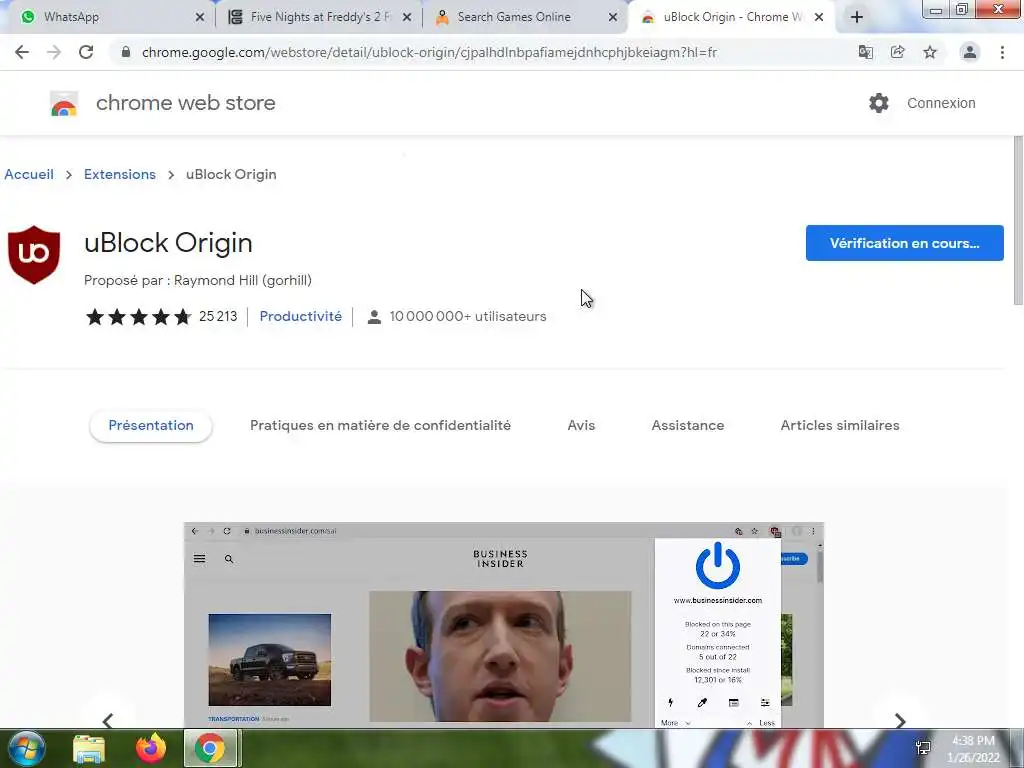Click the address bar URL

pyautogui.click(x=429, y=52)
